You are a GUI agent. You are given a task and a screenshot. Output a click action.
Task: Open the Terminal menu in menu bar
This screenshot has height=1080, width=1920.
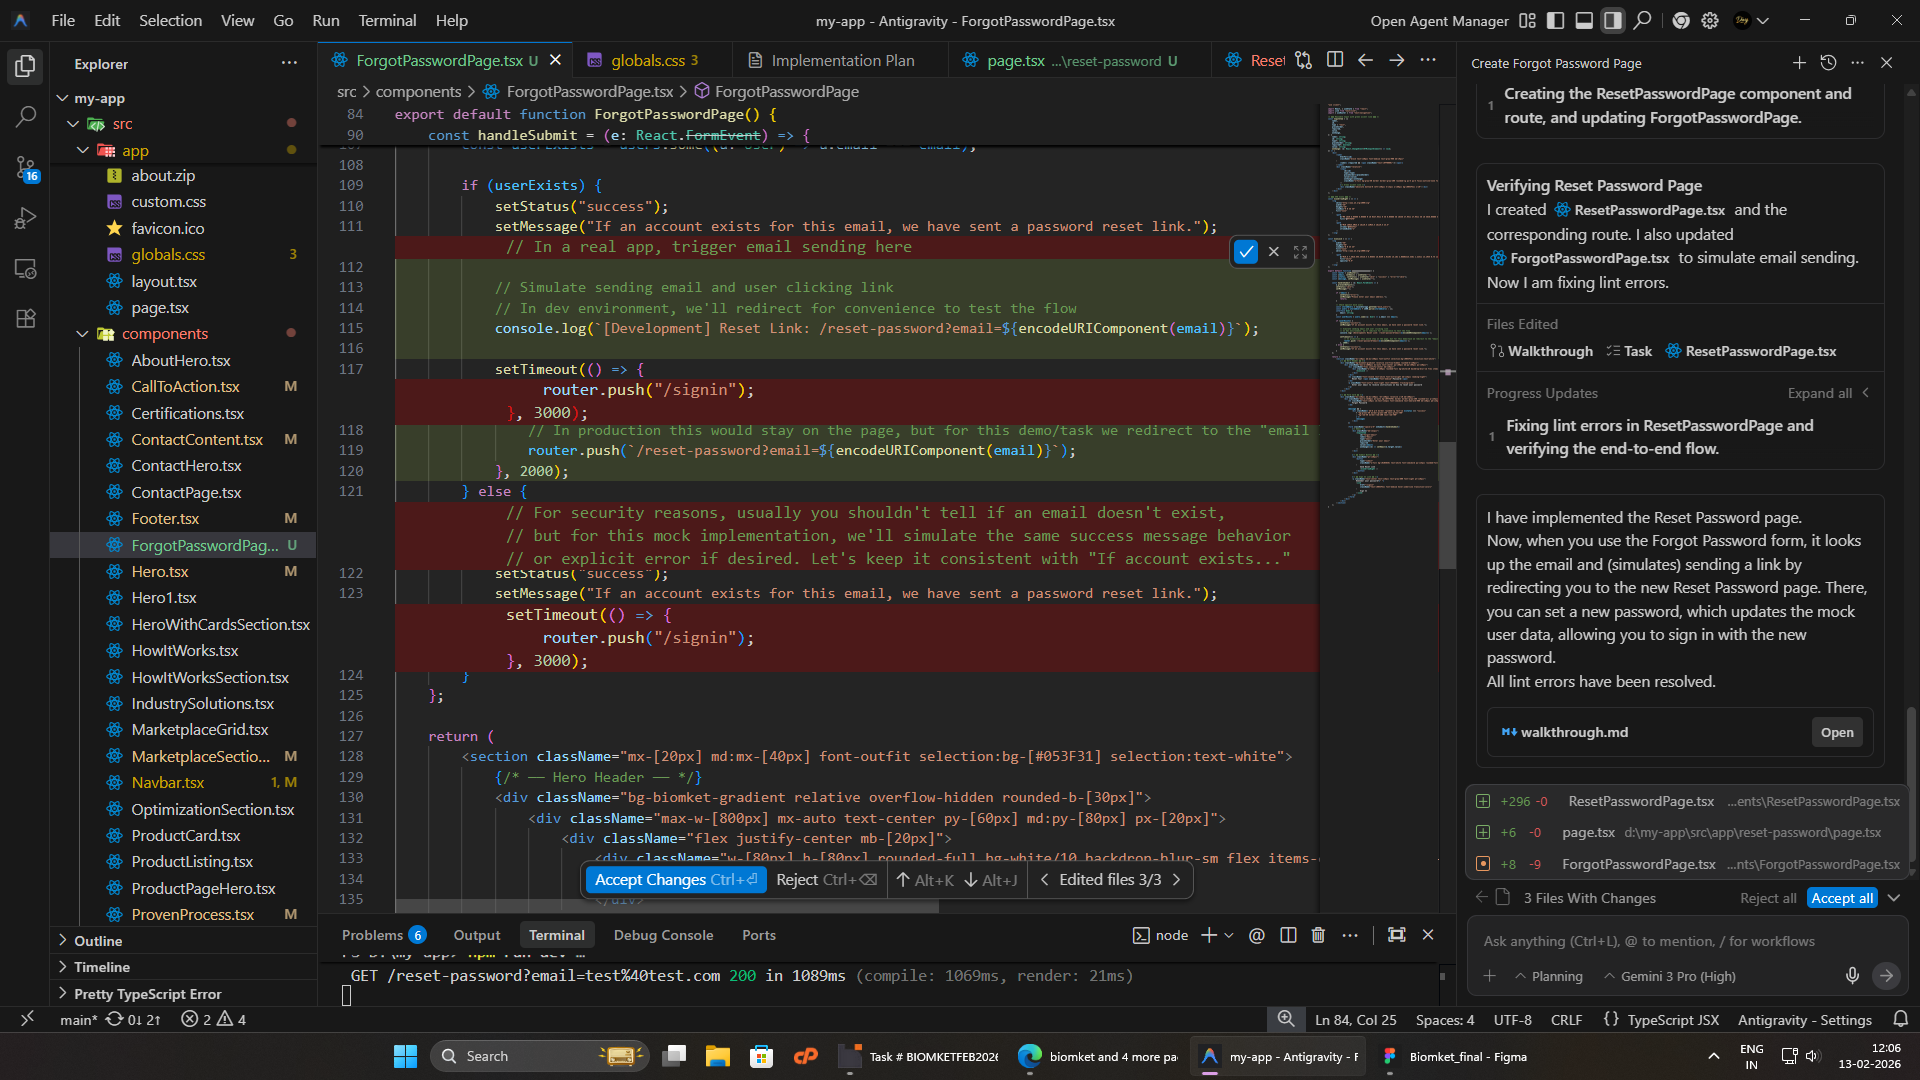pos(387,20)
